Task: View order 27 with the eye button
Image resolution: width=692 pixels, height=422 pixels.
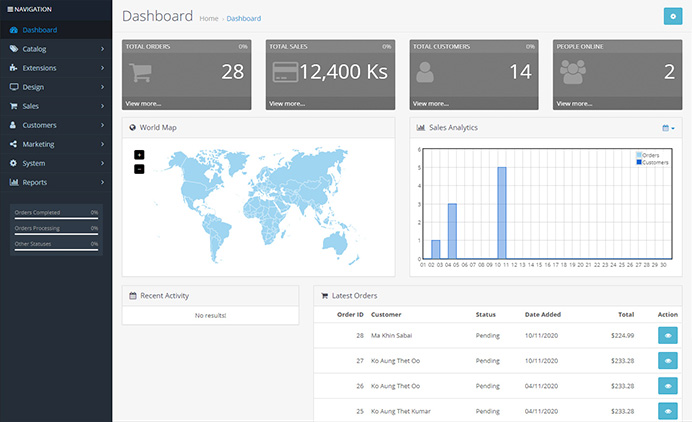Action: [668, 361]
